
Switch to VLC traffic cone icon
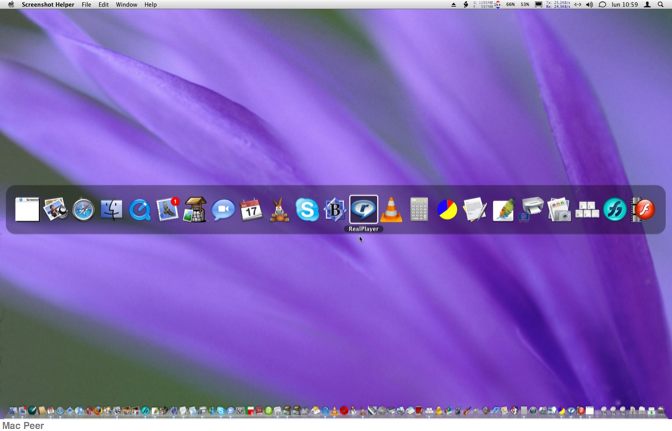[x=391, y=210]
